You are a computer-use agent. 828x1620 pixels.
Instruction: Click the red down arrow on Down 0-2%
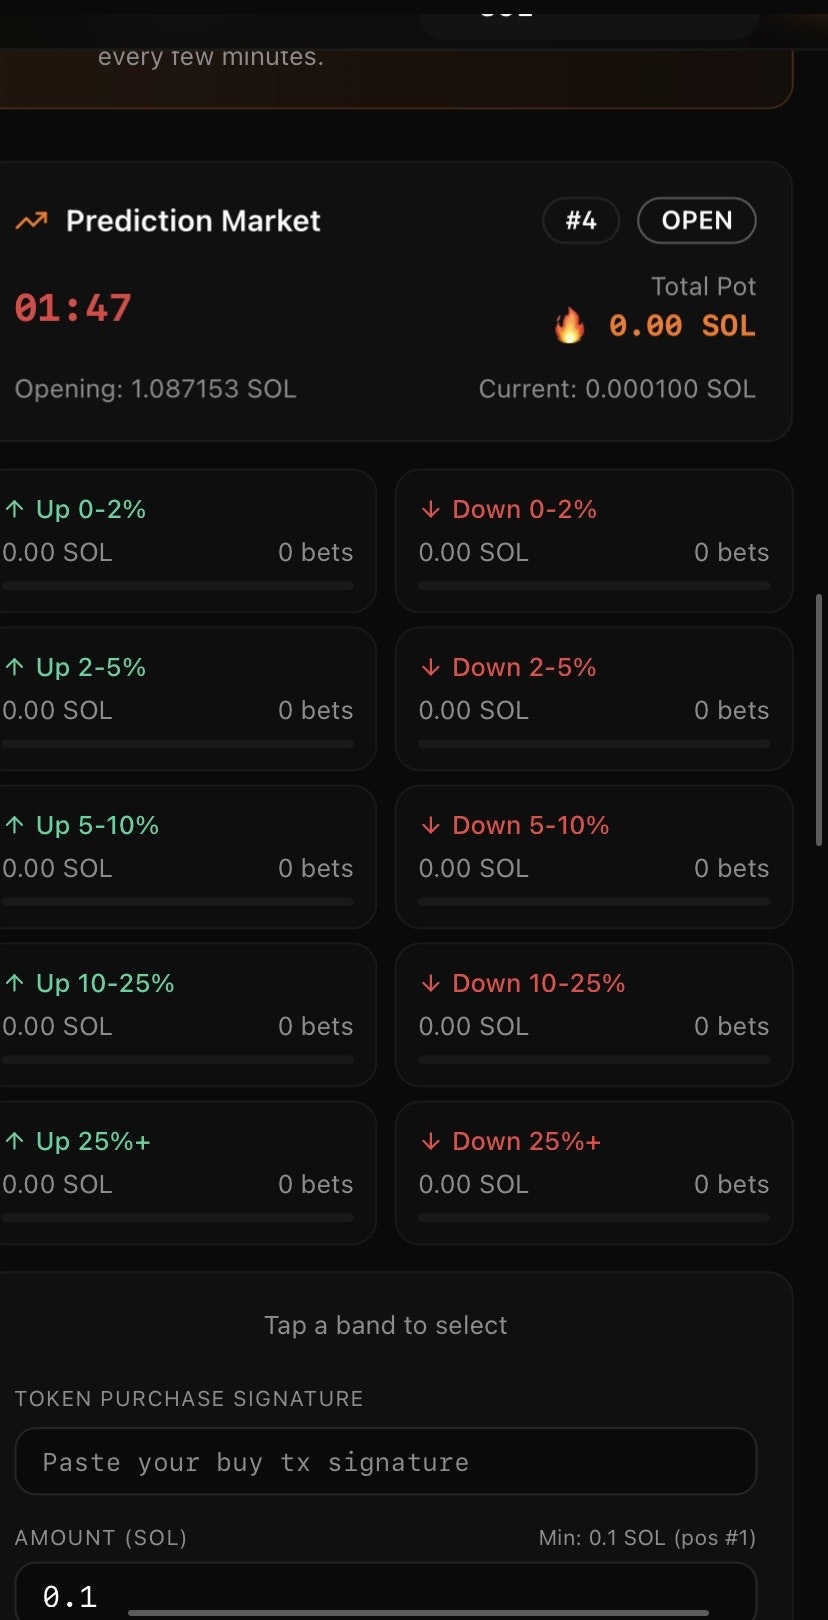(x=430, y=509)
